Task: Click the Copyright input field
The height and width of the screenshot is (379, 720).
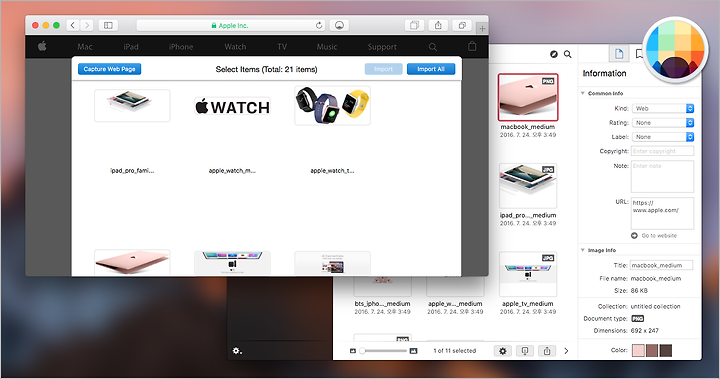Action: (662, 151)
